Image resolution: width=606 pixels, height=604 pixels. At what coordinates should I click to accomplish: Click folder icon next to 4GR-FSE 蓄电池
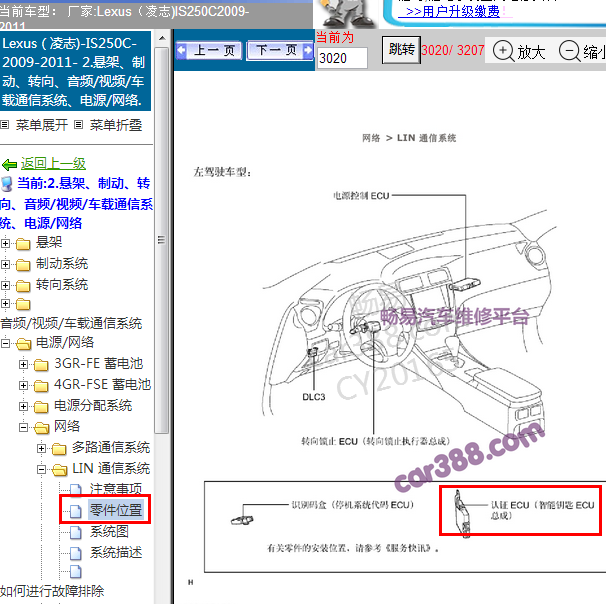pos(41,386)
